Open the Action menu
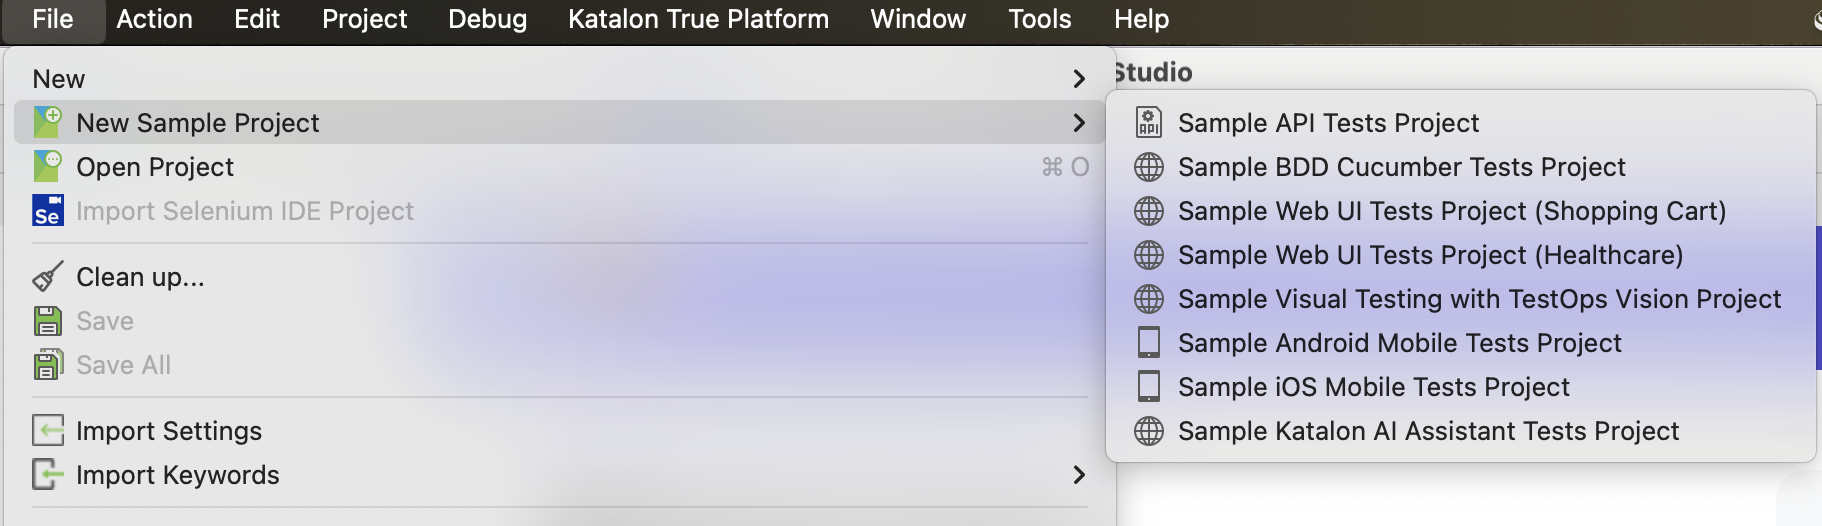The width and height of the screenshot is (1822, 526). pos(154,19)
